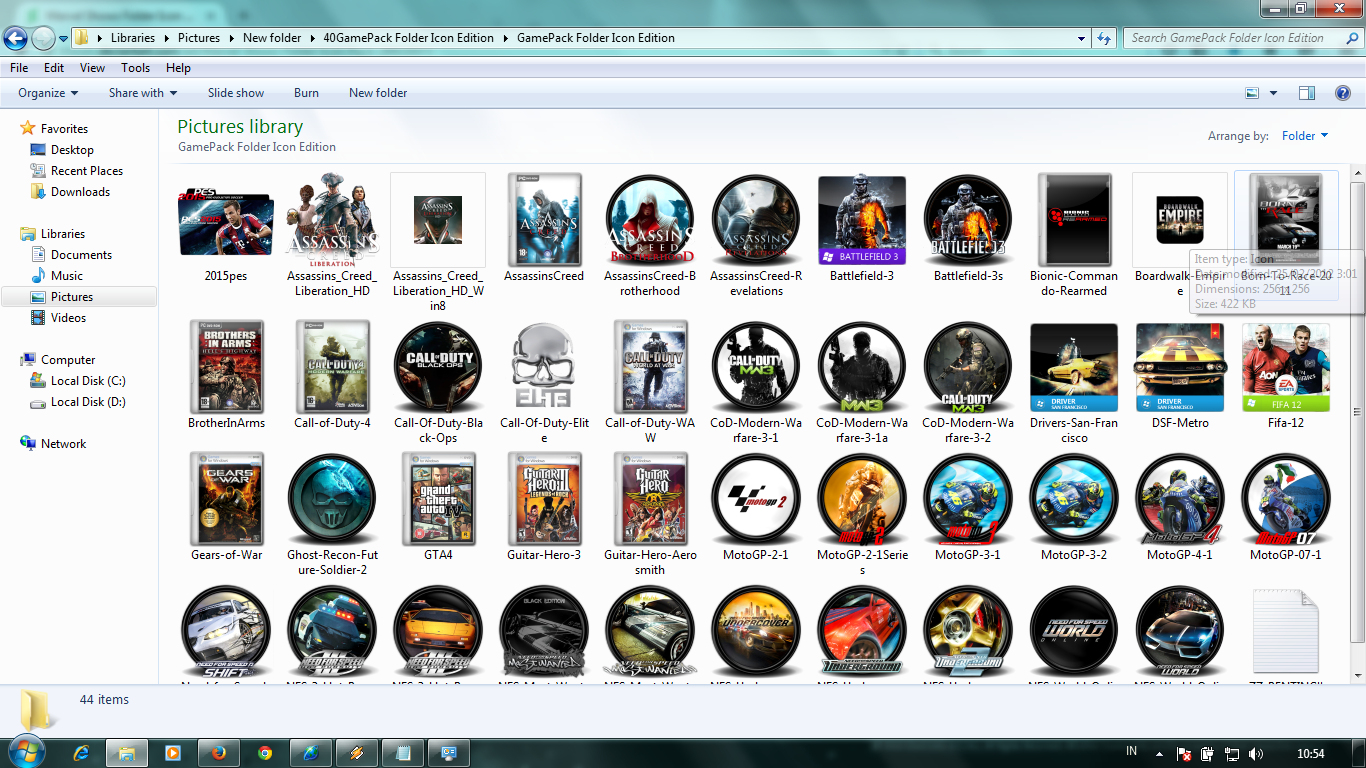This screenshot has width=1366, height=768.
Task: Select Music library in sidebar
Action: click(x=67, y=276)
